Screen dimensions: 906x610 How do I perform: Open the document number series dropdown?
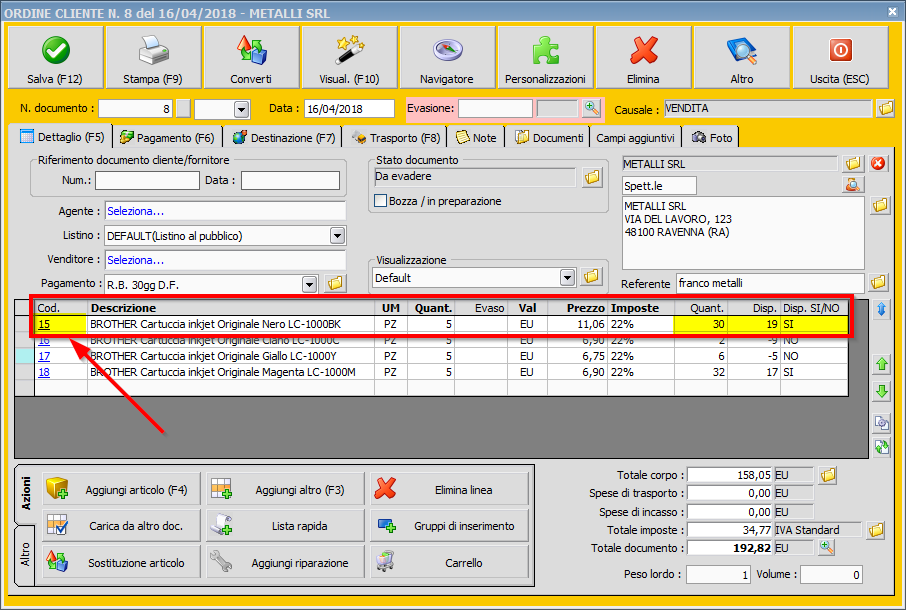[x=242, y=109]
